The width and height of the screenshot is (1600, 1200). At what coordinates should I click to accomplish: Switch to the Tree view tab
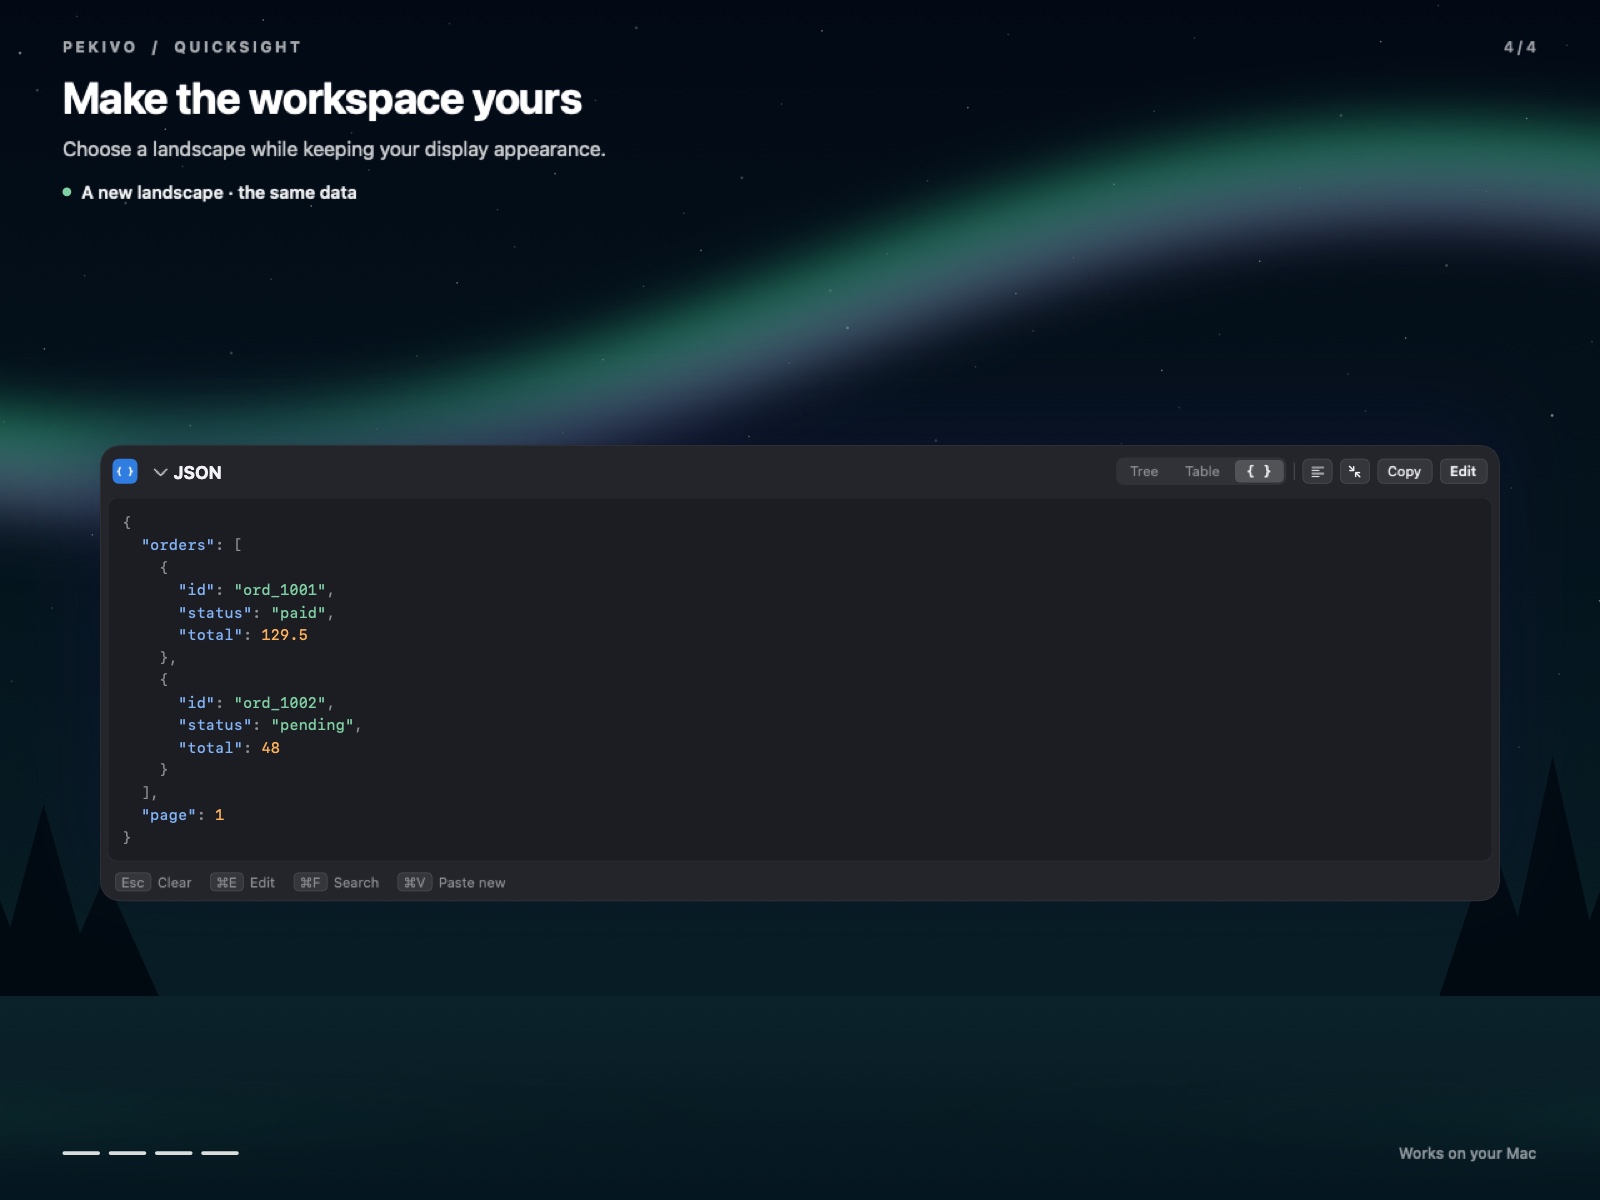(1144, 471)
